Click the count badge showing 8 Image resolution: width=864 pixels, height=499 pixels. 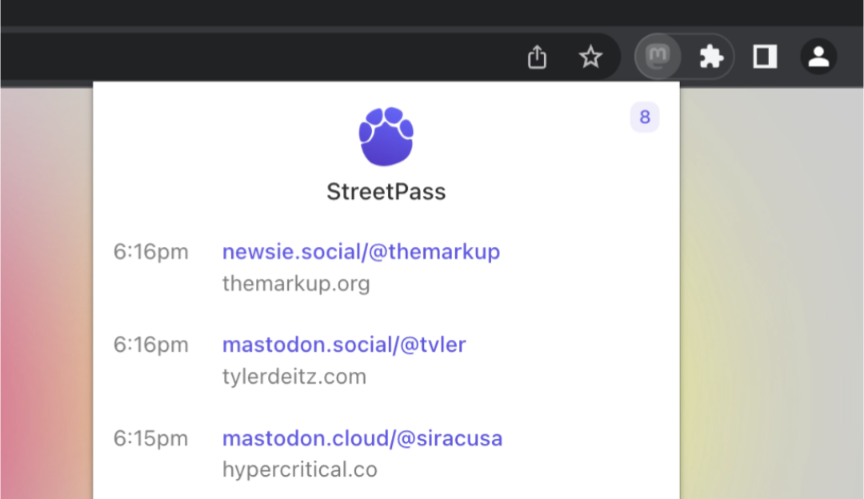644,118
